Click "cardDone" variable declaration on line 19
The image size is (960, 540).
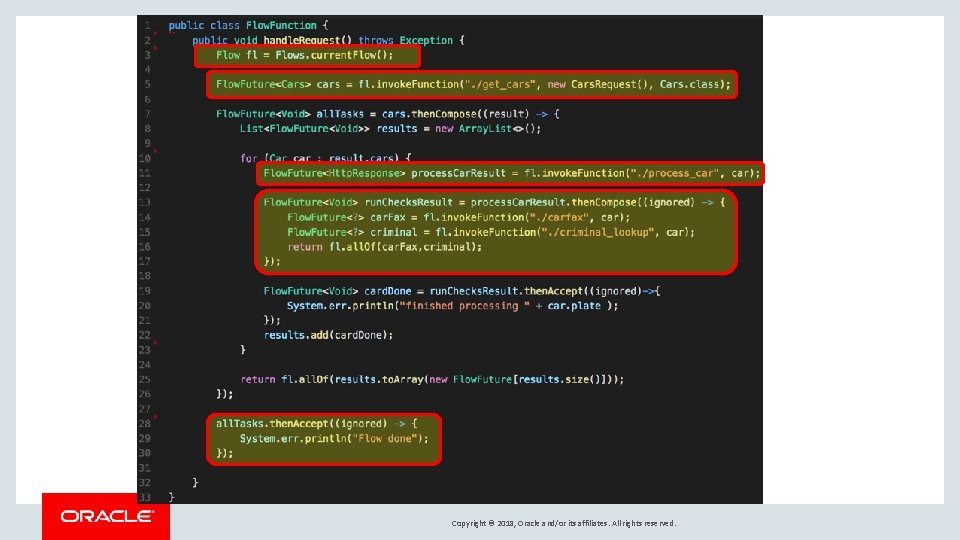point(388,291)
